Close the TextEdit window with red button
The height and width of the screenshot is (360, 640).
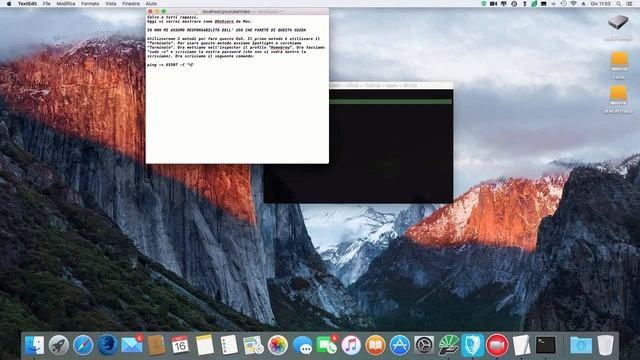(150, 11)
